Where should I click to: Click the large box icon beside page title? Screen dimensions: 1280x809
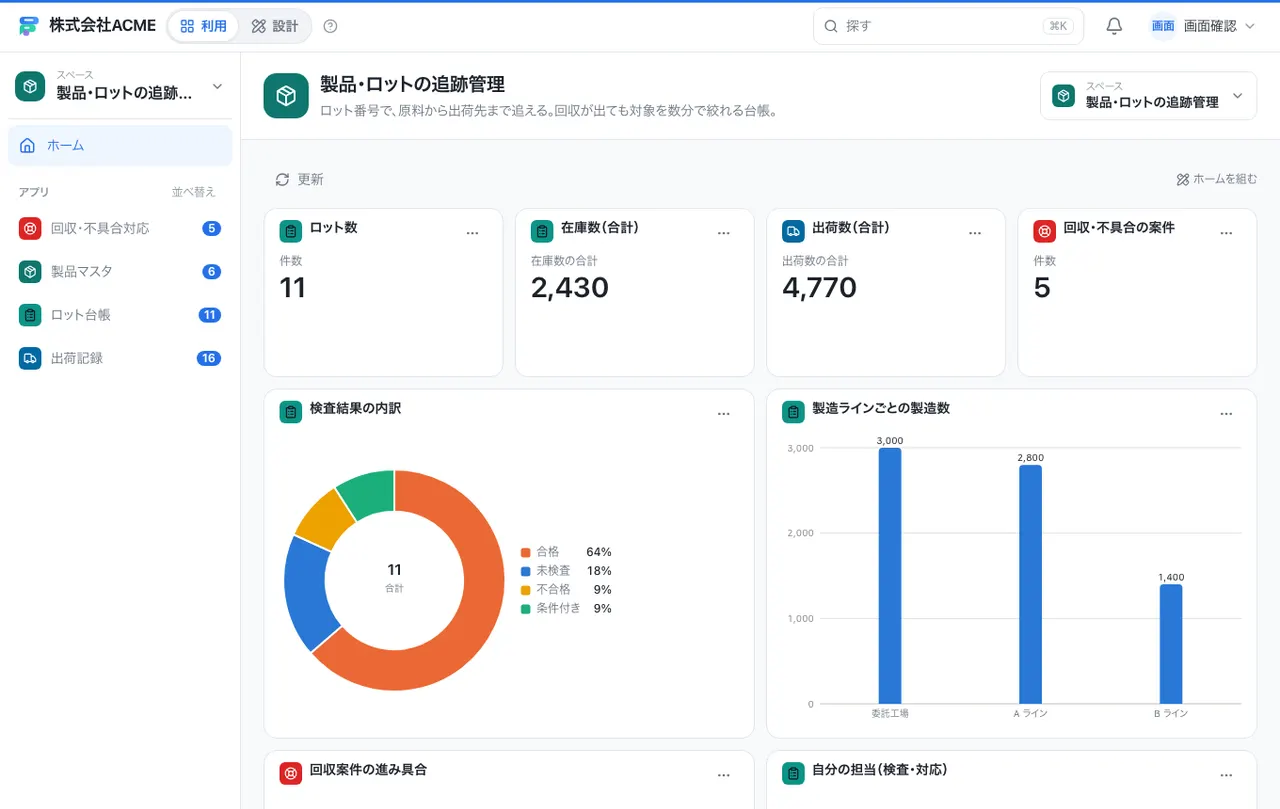tap(286, 96)
